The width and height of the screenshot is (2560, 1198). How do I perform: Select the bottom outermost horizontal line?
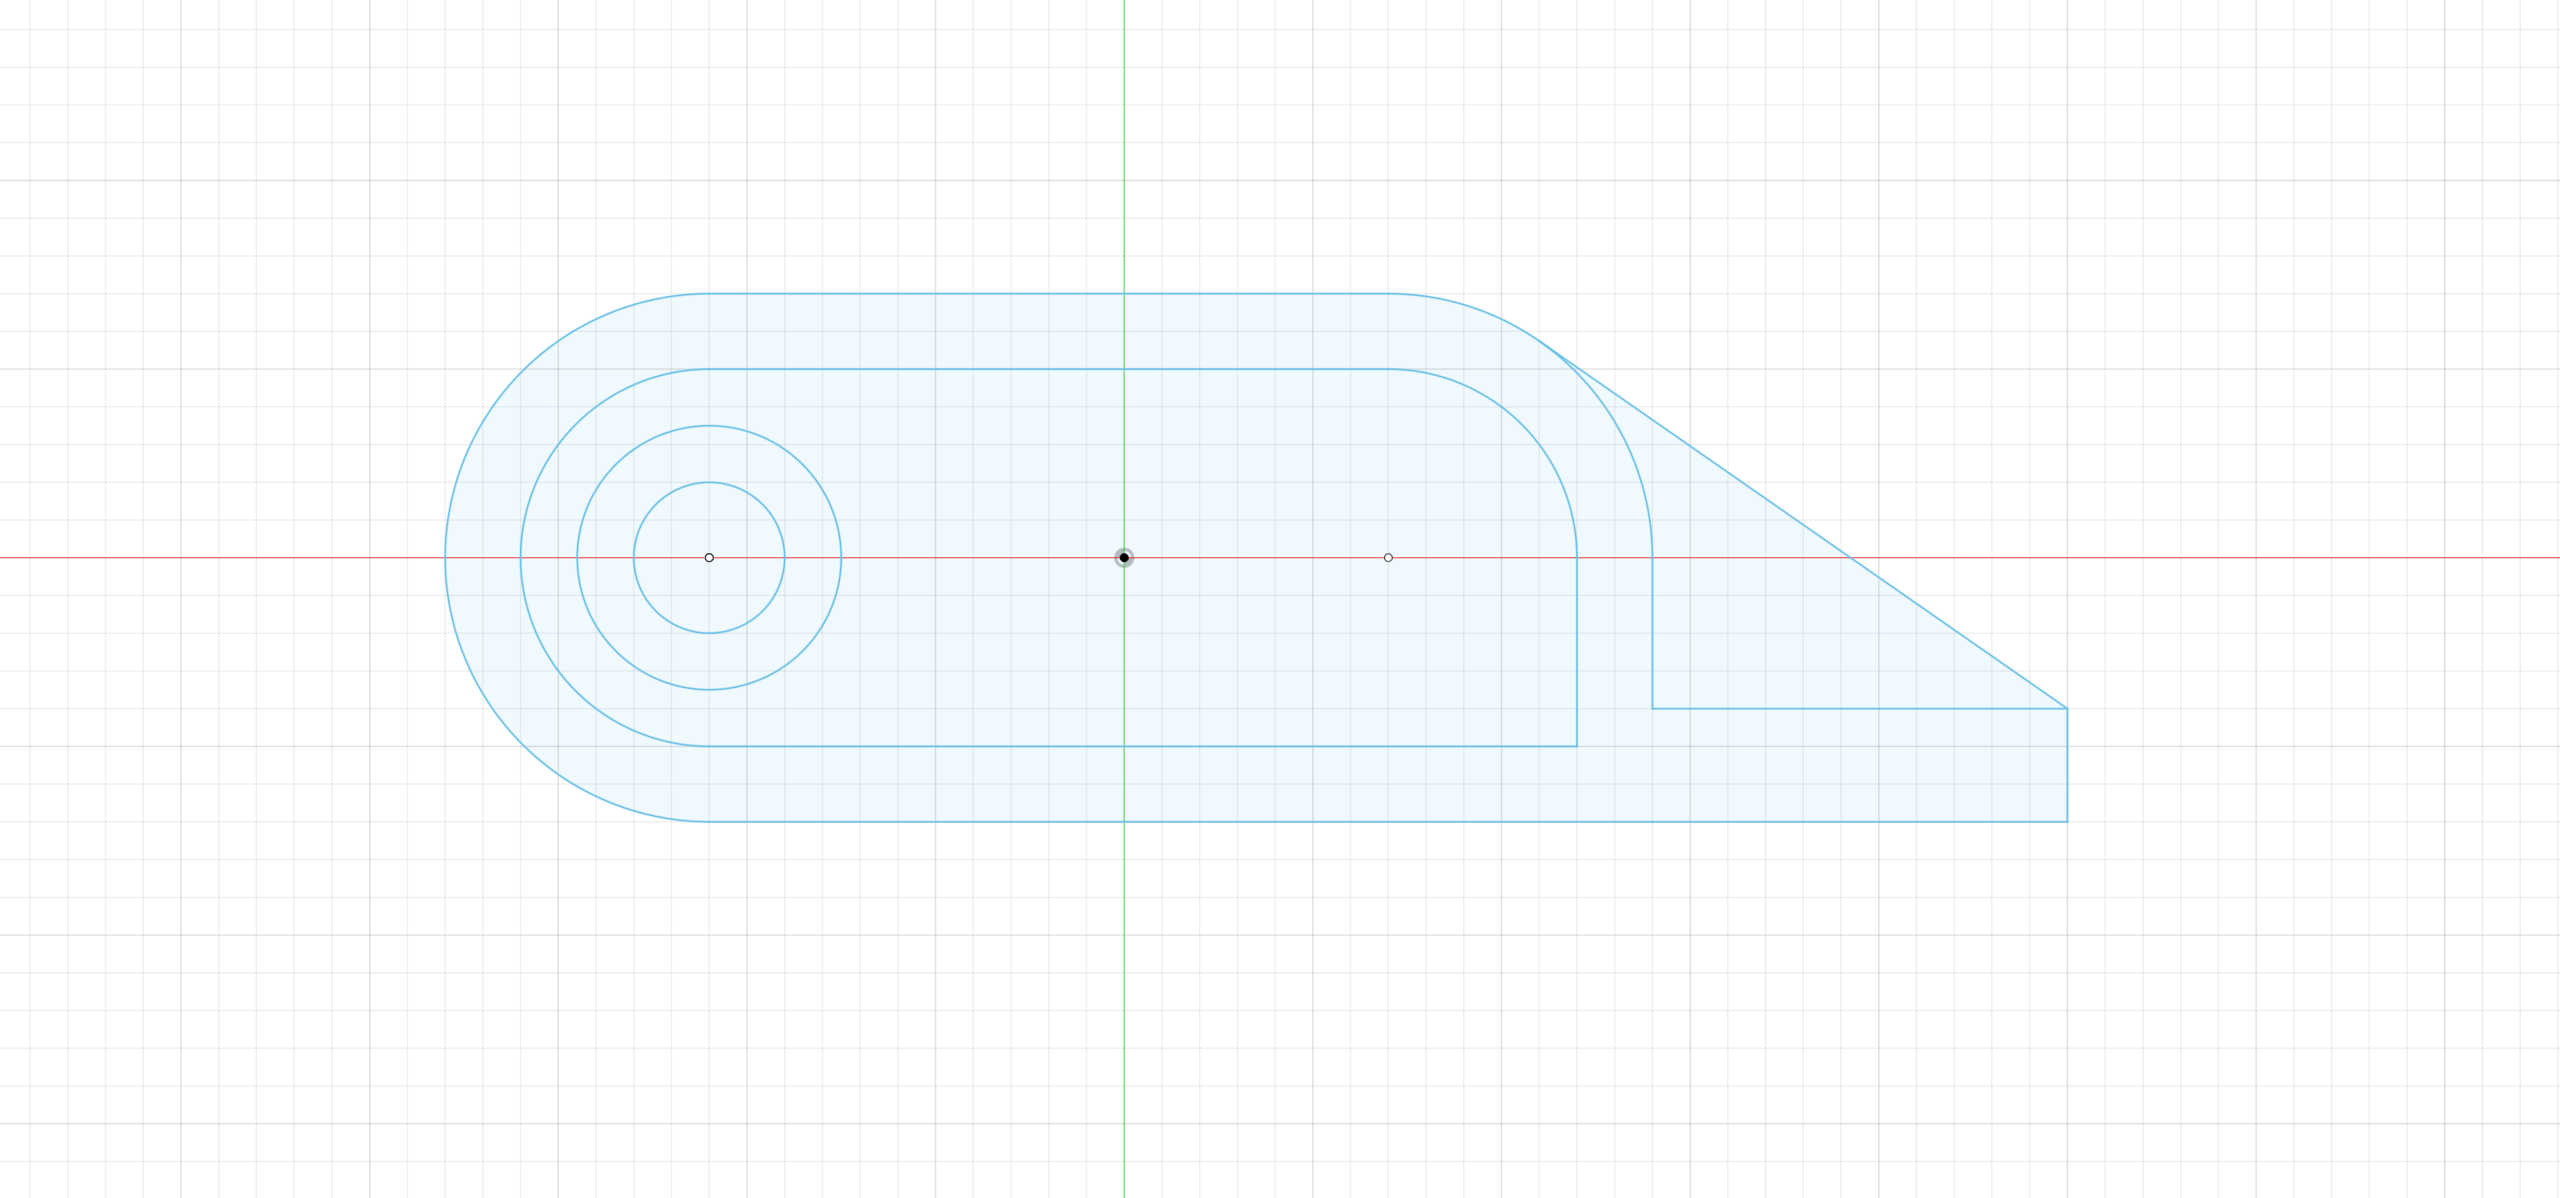[x=1400, y=822]
